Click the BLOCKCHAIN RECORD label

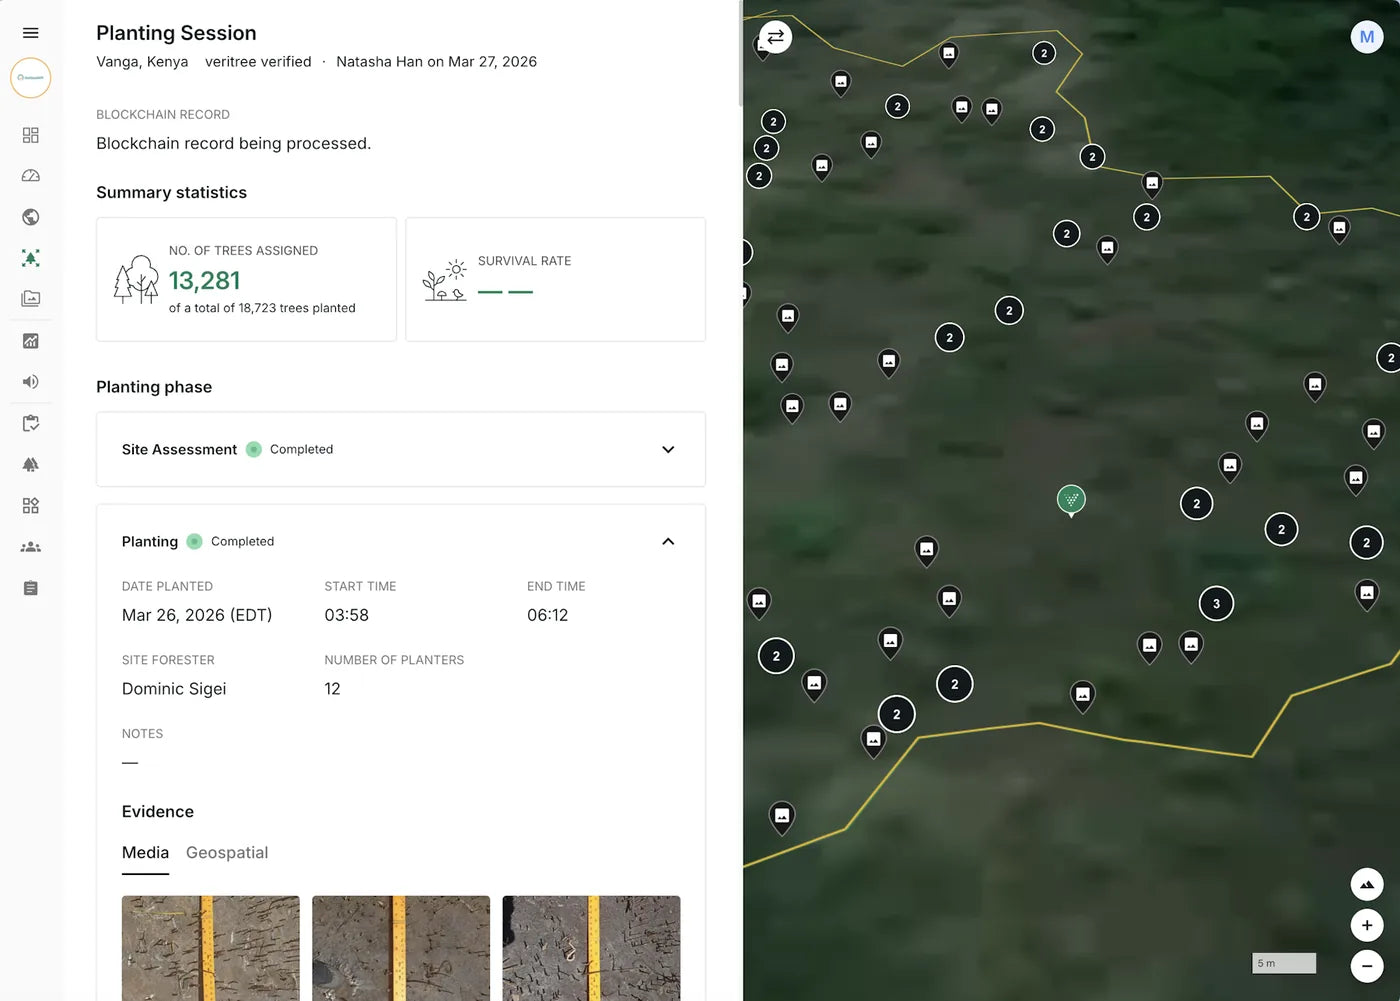click(163, 115)
